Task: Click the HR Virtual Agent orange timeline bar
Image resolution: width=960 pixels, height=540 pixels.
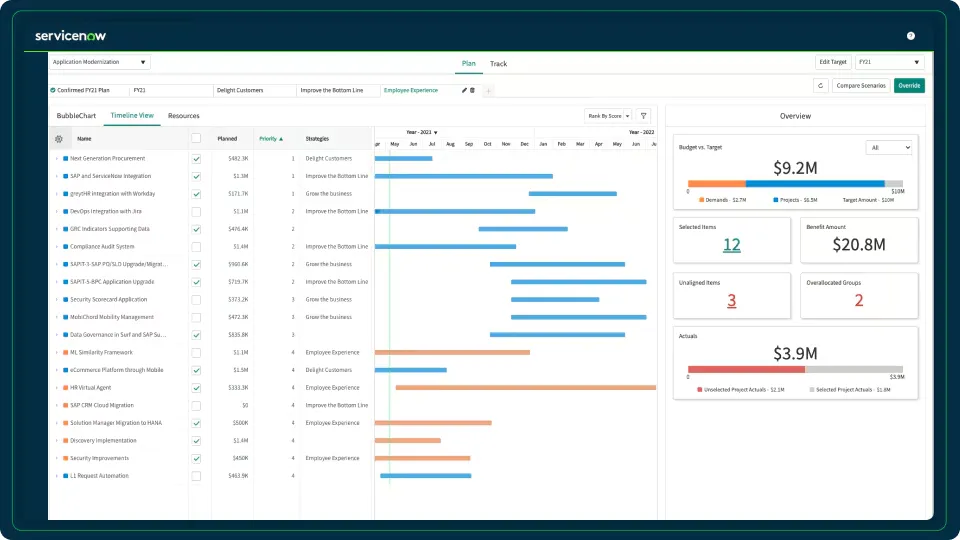Action: point(526,388)
